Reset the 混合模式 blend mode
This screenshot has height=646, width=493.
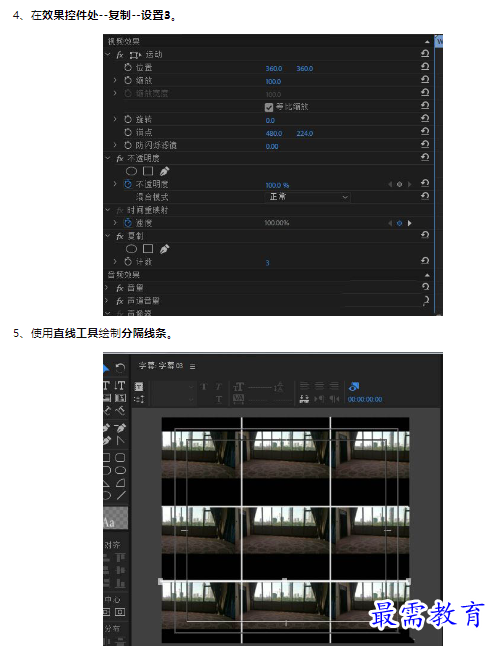click(x=425, y=197)
